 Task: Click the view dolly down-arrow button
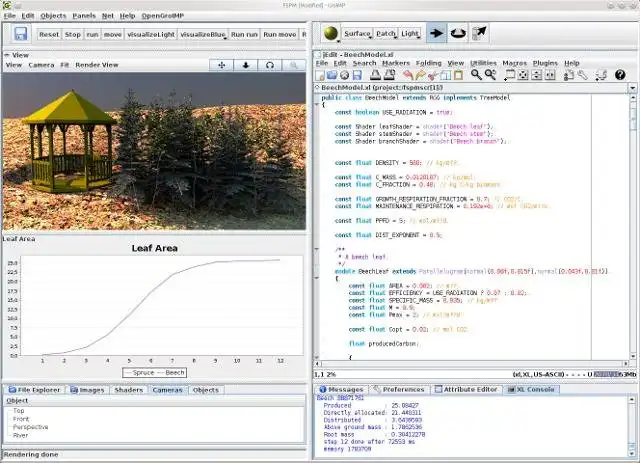pyautogui.click(x=246, y=65)
